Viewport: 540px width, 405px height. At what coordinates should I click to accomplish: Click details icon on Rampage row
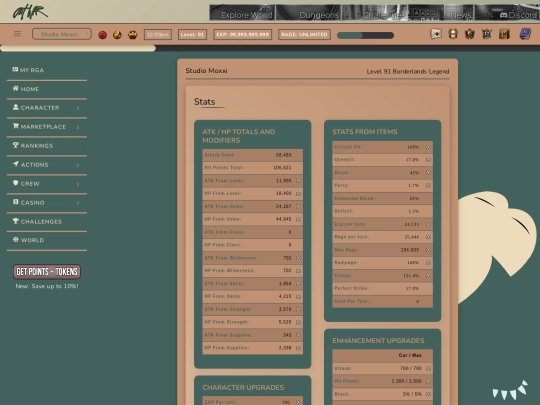pos(428,263)
